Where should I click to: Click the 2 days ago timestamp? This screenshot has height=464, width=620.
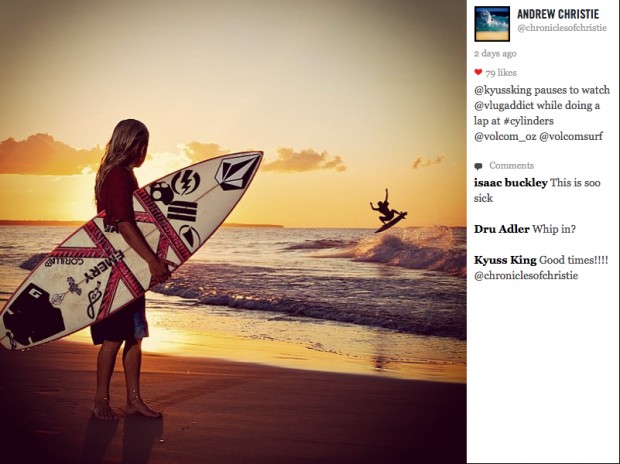[495, 53]
